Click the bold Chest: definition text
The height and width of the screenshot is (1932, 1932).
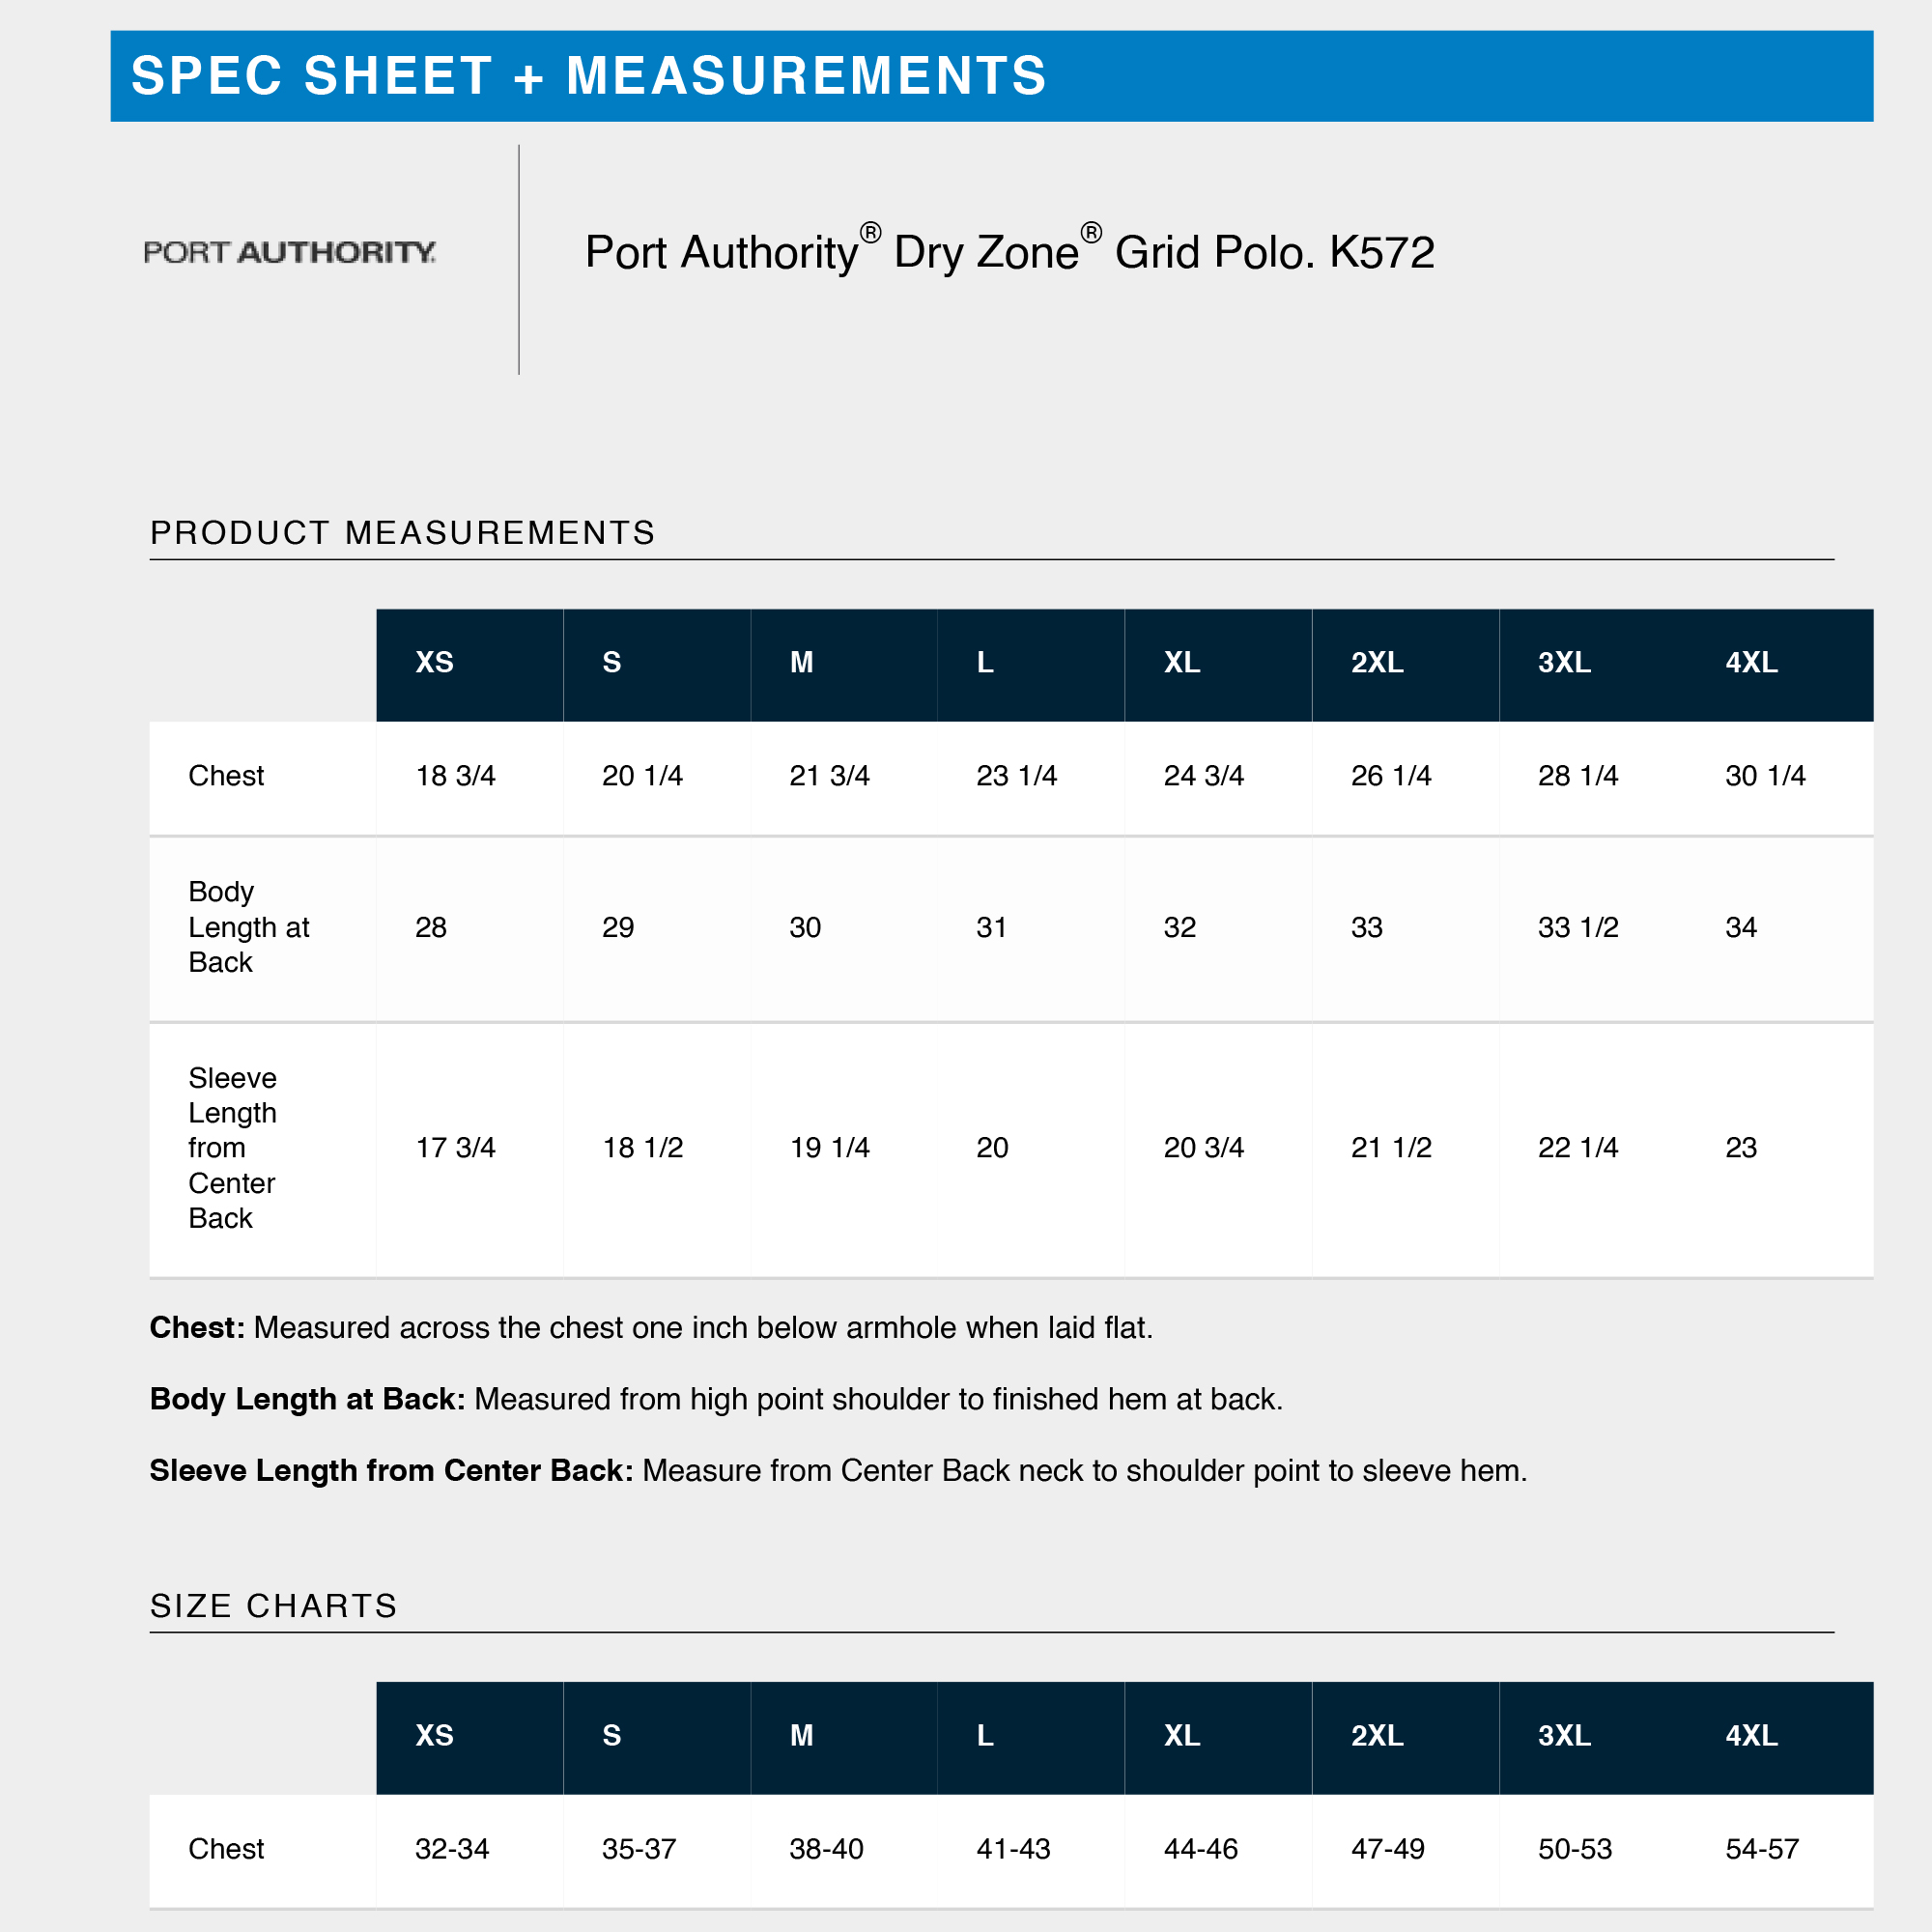click(x=197, y=1327)
